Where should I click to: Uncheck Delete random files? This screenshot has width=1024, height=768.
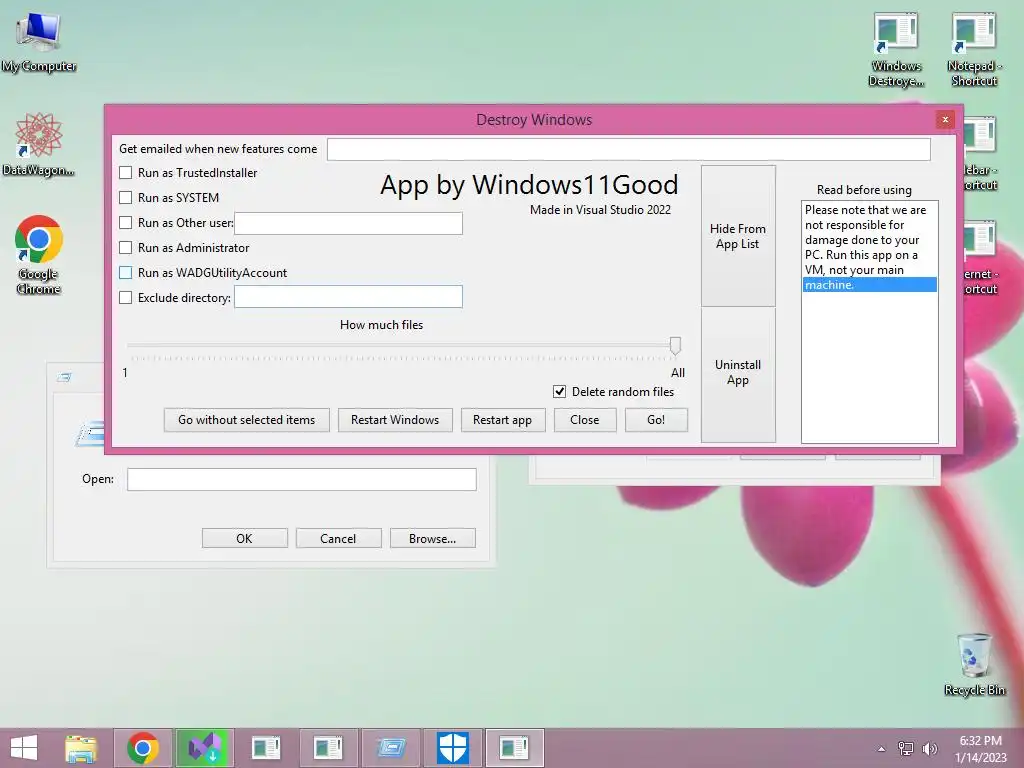[560, 392]
